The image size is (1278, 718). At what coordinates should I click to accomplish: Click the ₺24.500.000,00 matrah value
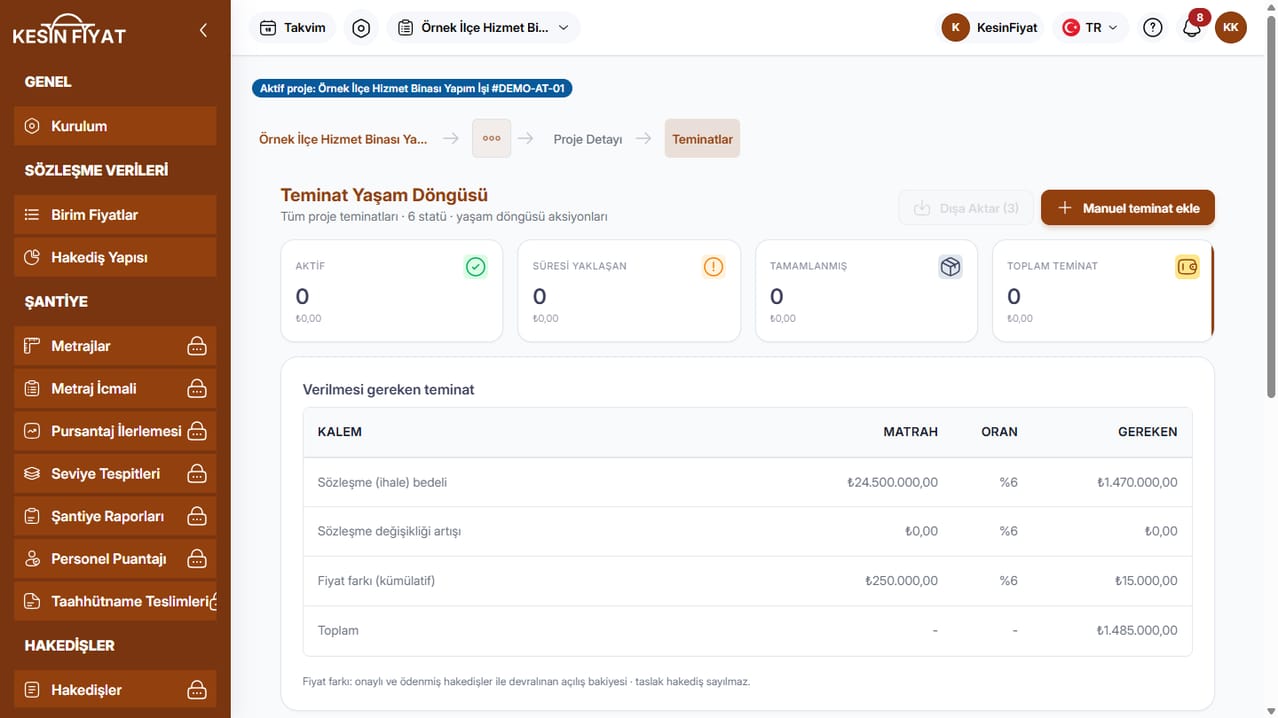pyautogui.click(x=892, y=482)
